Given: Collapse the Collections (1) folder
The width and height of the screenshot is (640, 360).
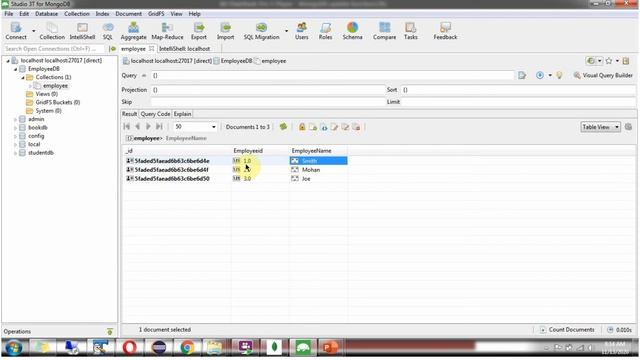Looking at the screenshot, I should point(23,78).
